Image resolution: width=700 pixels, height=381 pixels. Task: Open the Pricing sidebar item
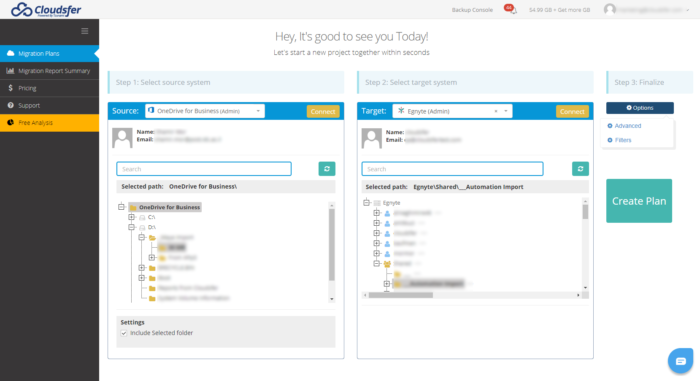[x=50, y=88]
